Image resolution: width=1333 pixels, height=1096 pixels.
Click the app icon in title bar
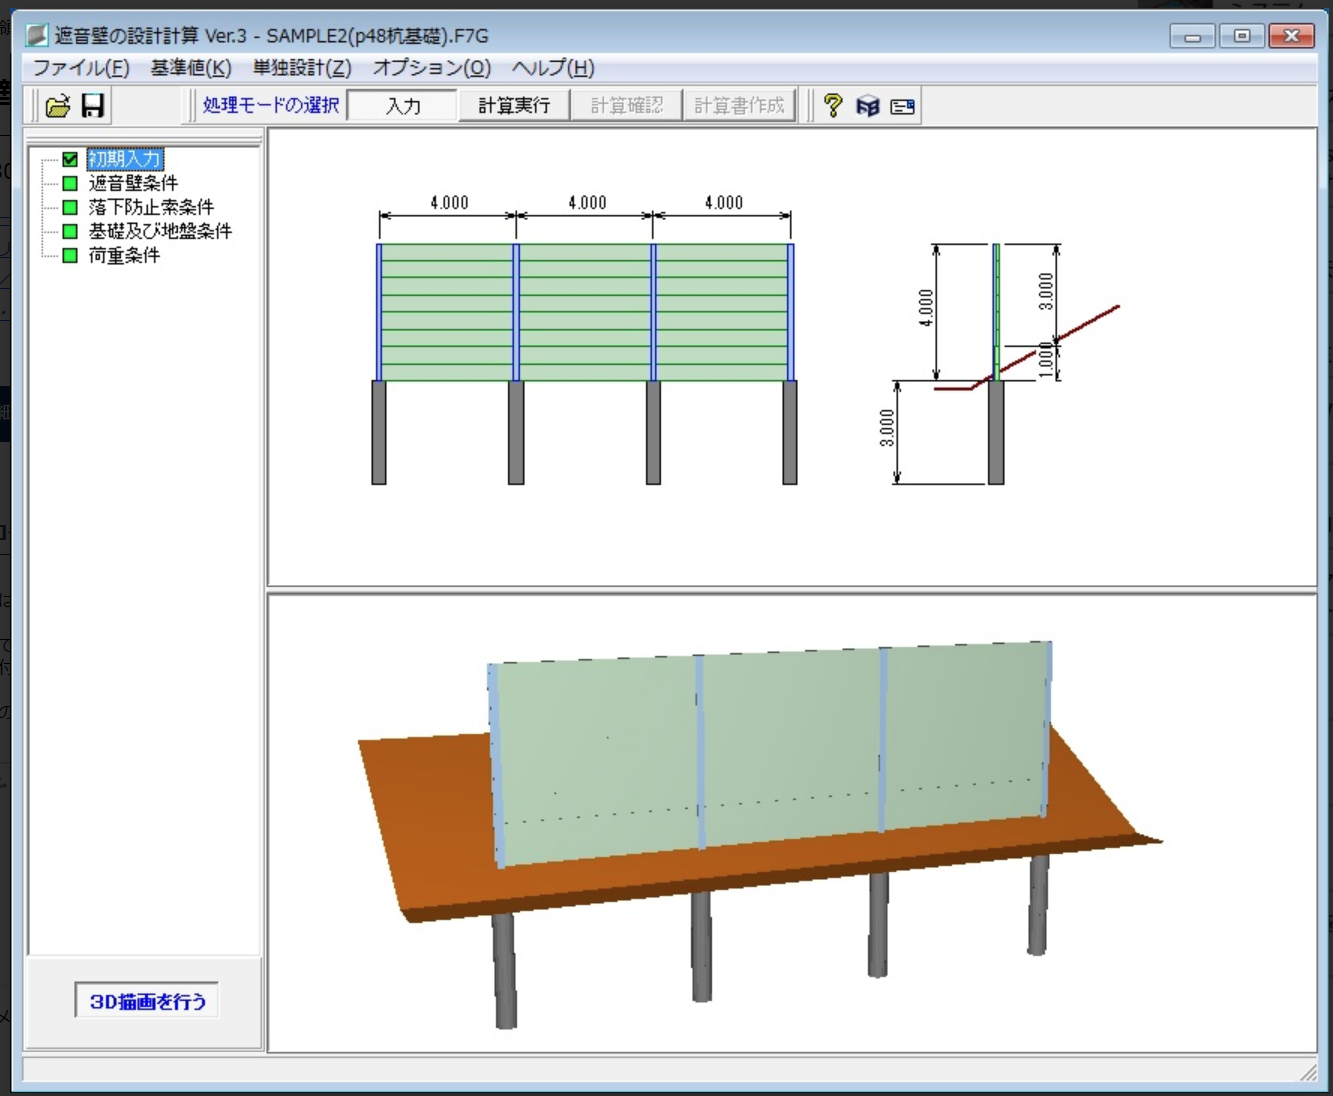tap(37, 36)
